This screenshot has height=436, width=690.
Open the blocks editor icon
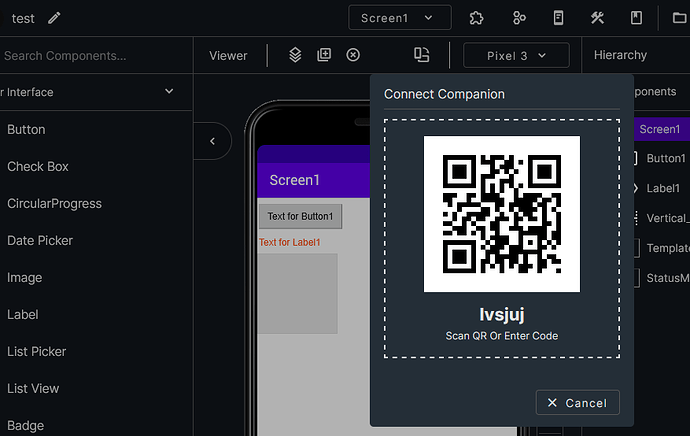tap(519, 18)
